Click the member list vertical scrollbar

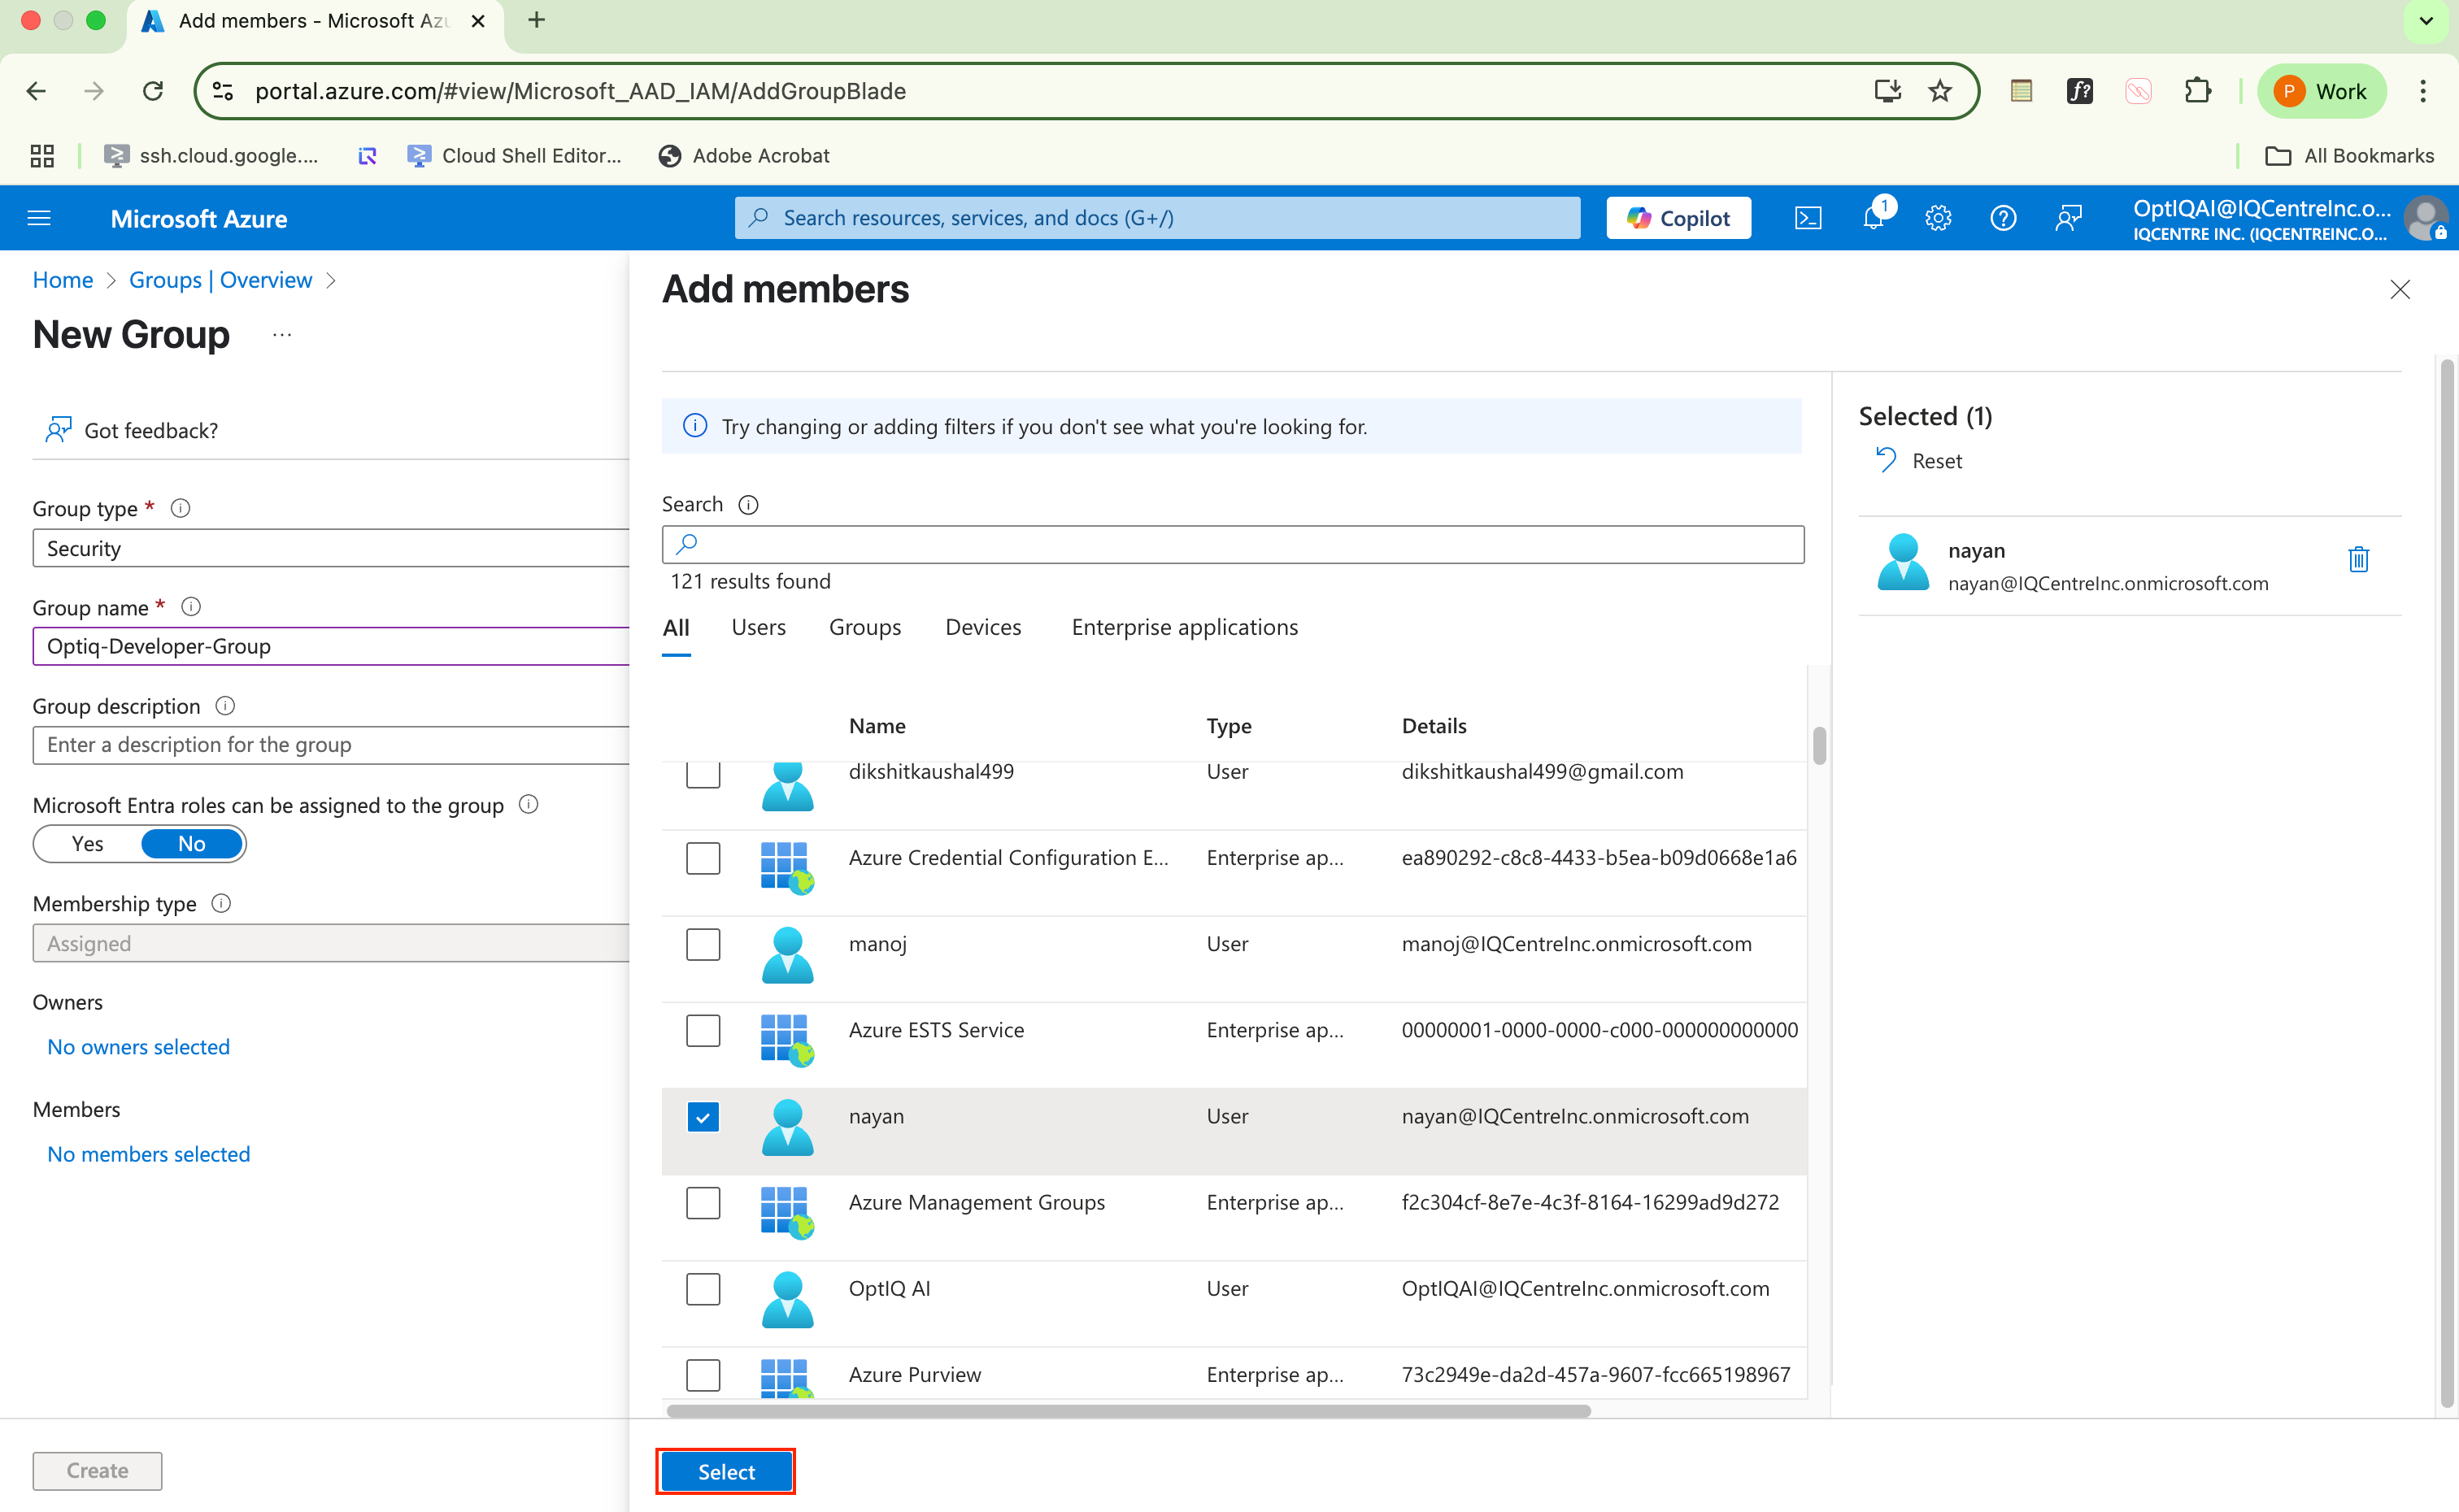[x=1819, y=745]
